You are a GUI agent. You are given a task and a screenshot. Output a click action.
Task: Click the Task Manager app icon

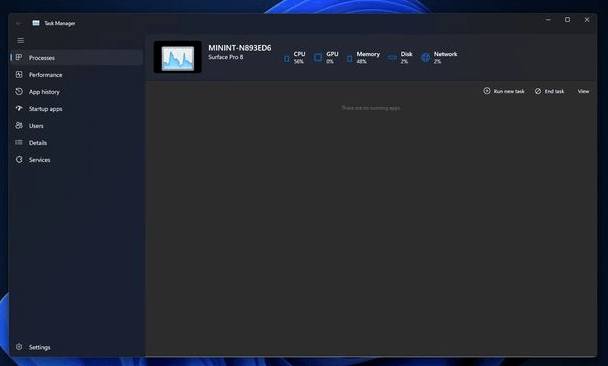[36, 23]
